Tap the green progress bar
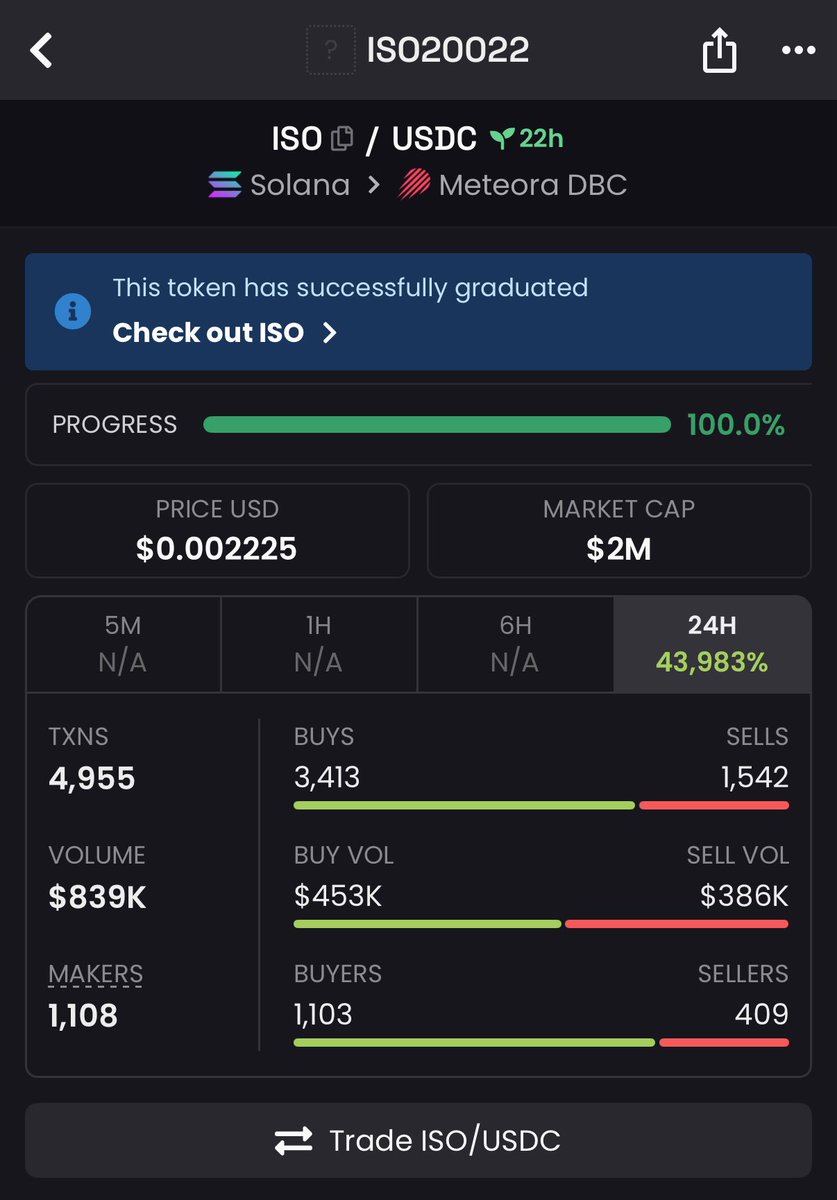This screenshot has height=1200, width=837. (437, 425)
